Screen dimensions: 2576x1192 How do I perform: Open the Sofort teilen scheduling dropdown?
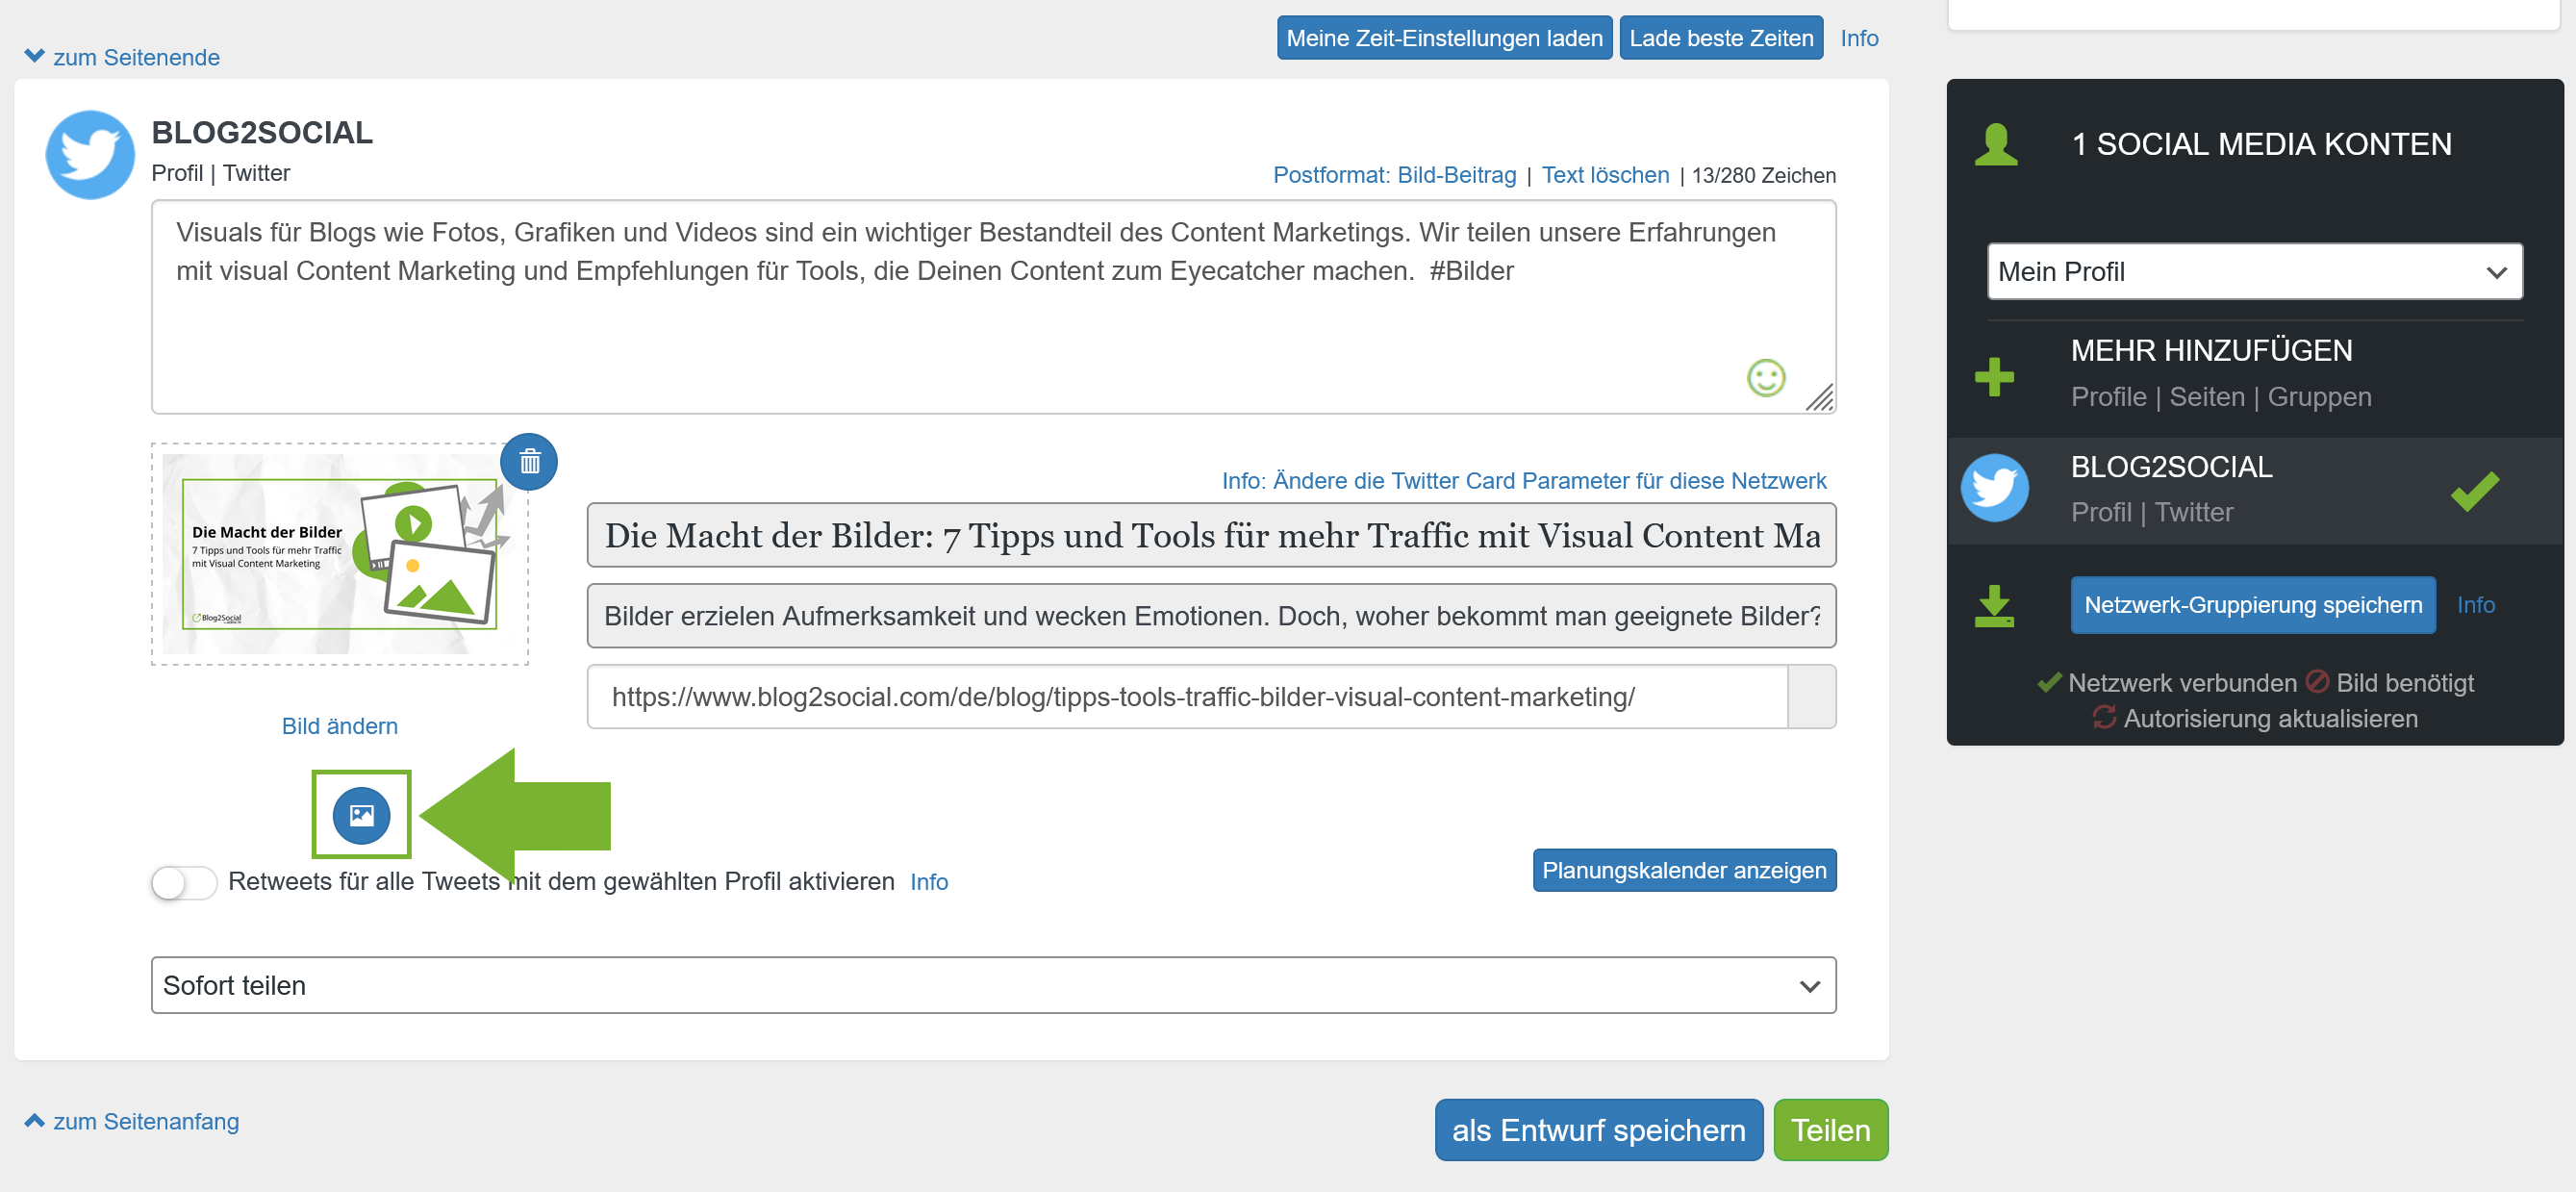tap(993, 985)
